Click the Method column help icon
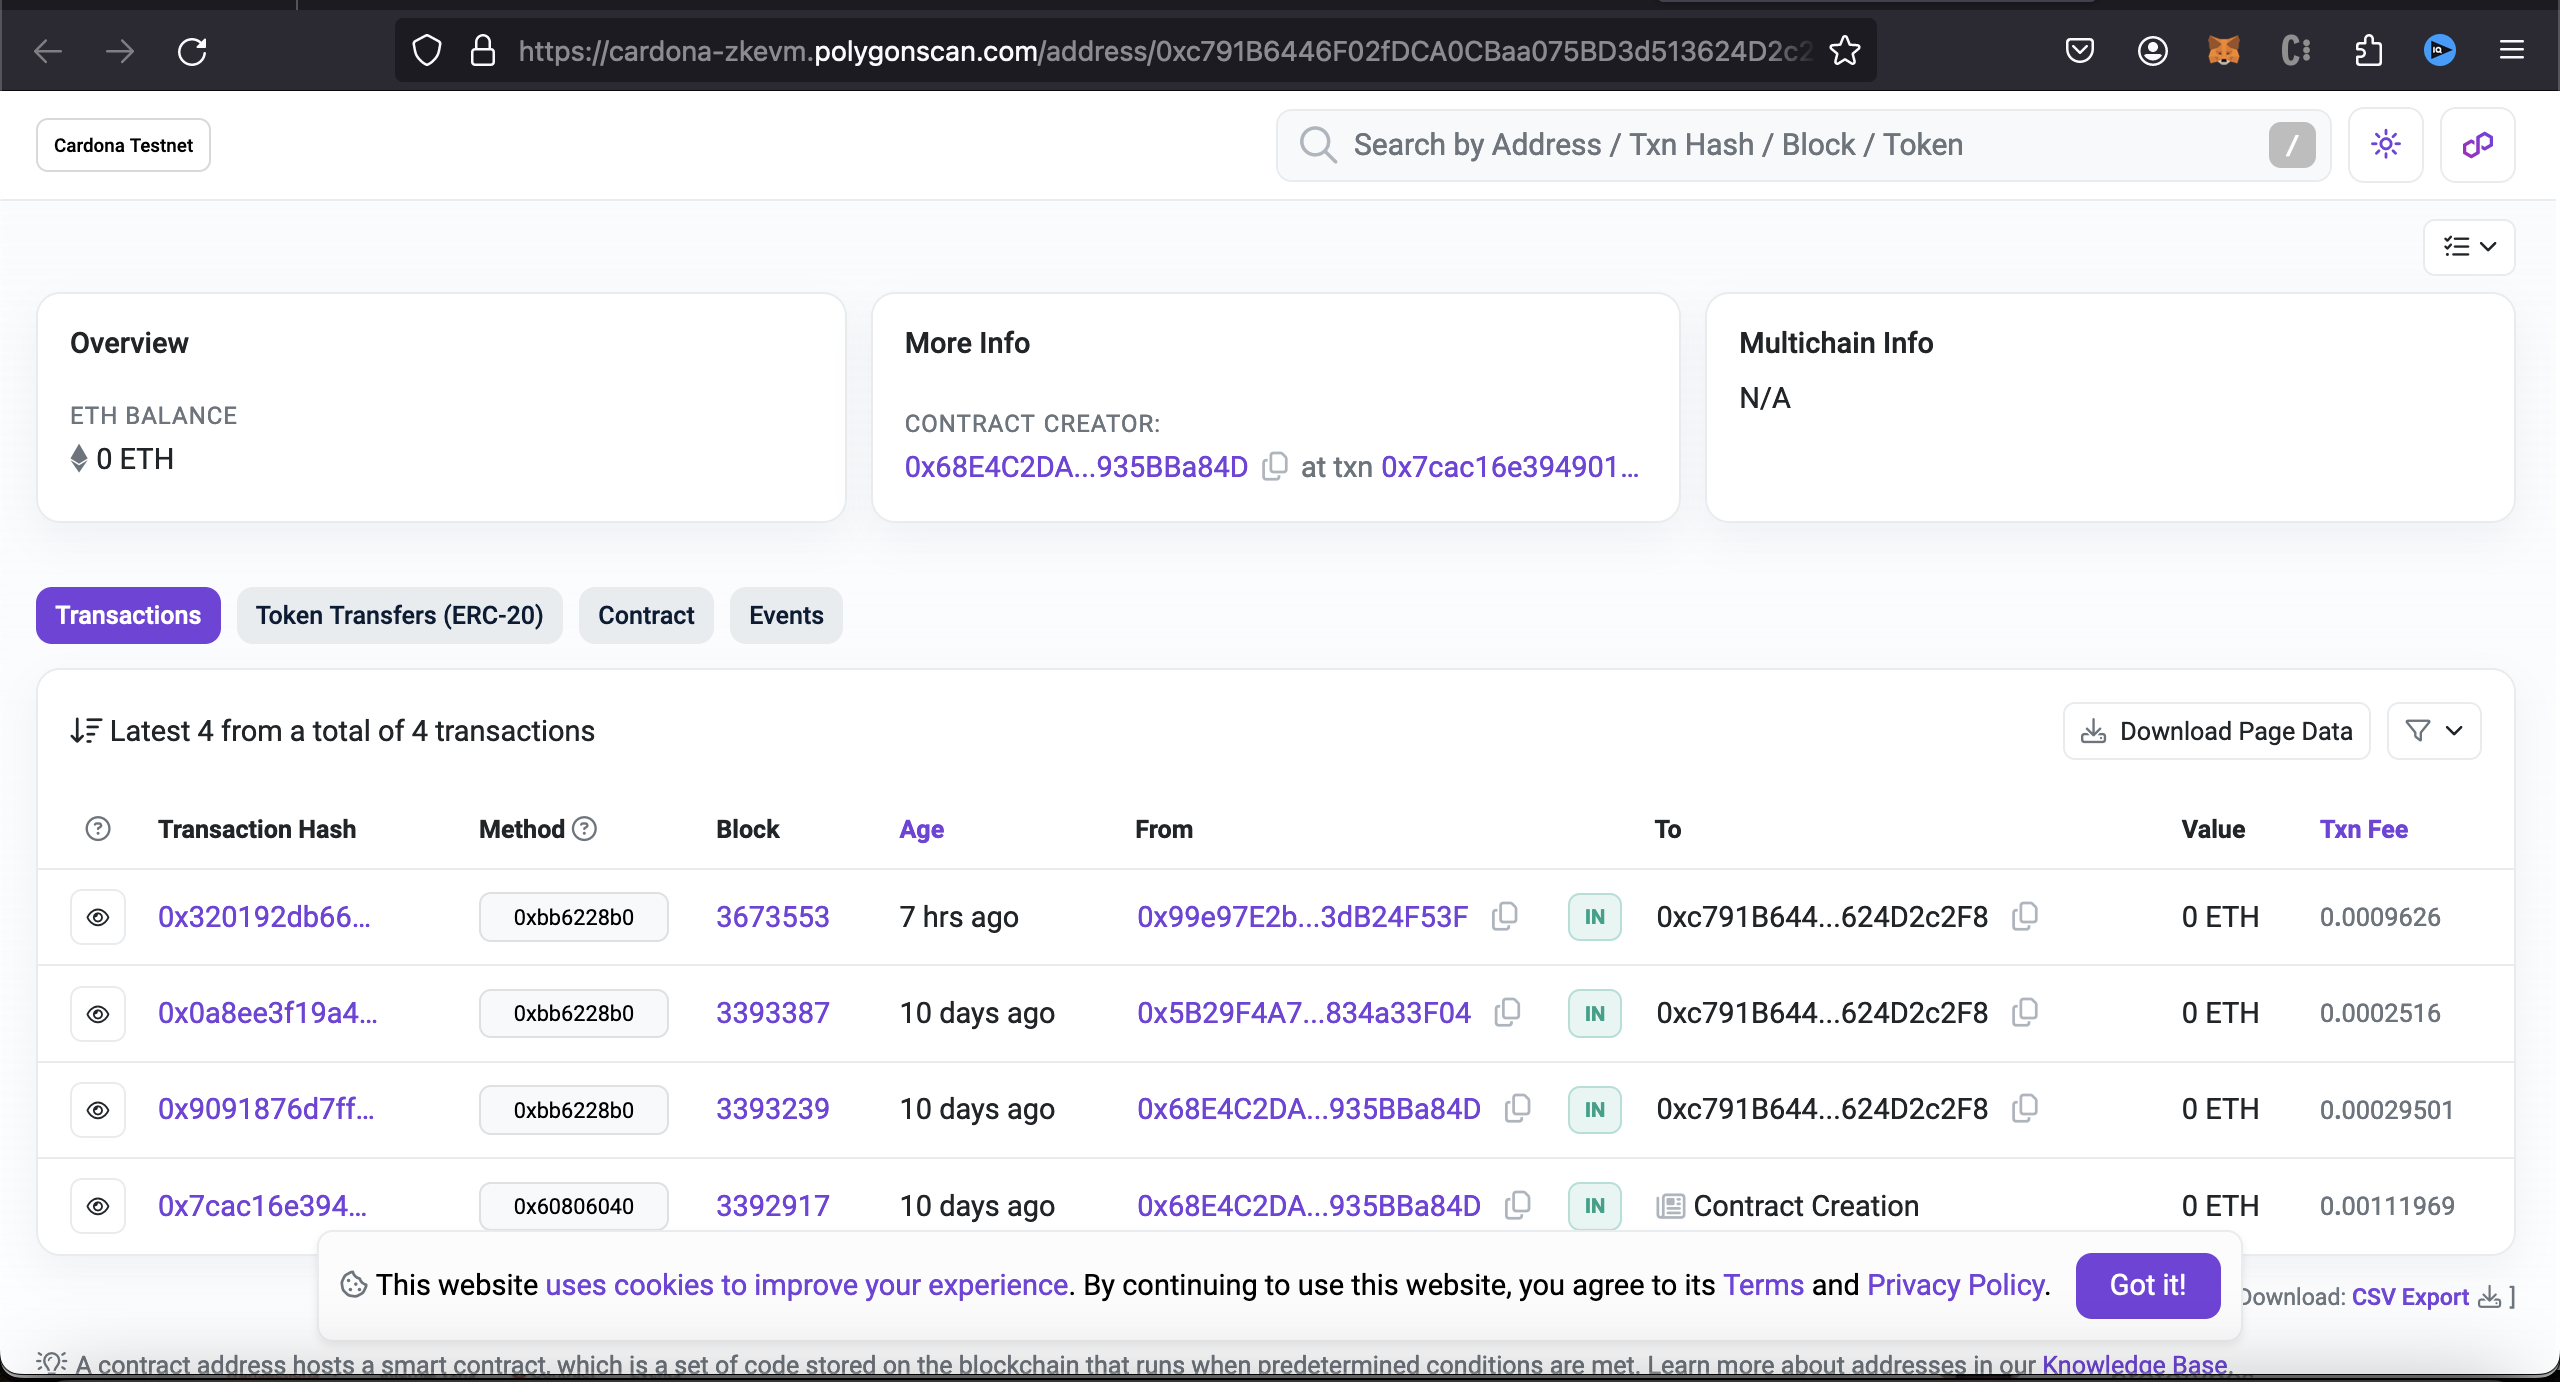Screen dimensions: 2560x1382 (x=584, y=828)
